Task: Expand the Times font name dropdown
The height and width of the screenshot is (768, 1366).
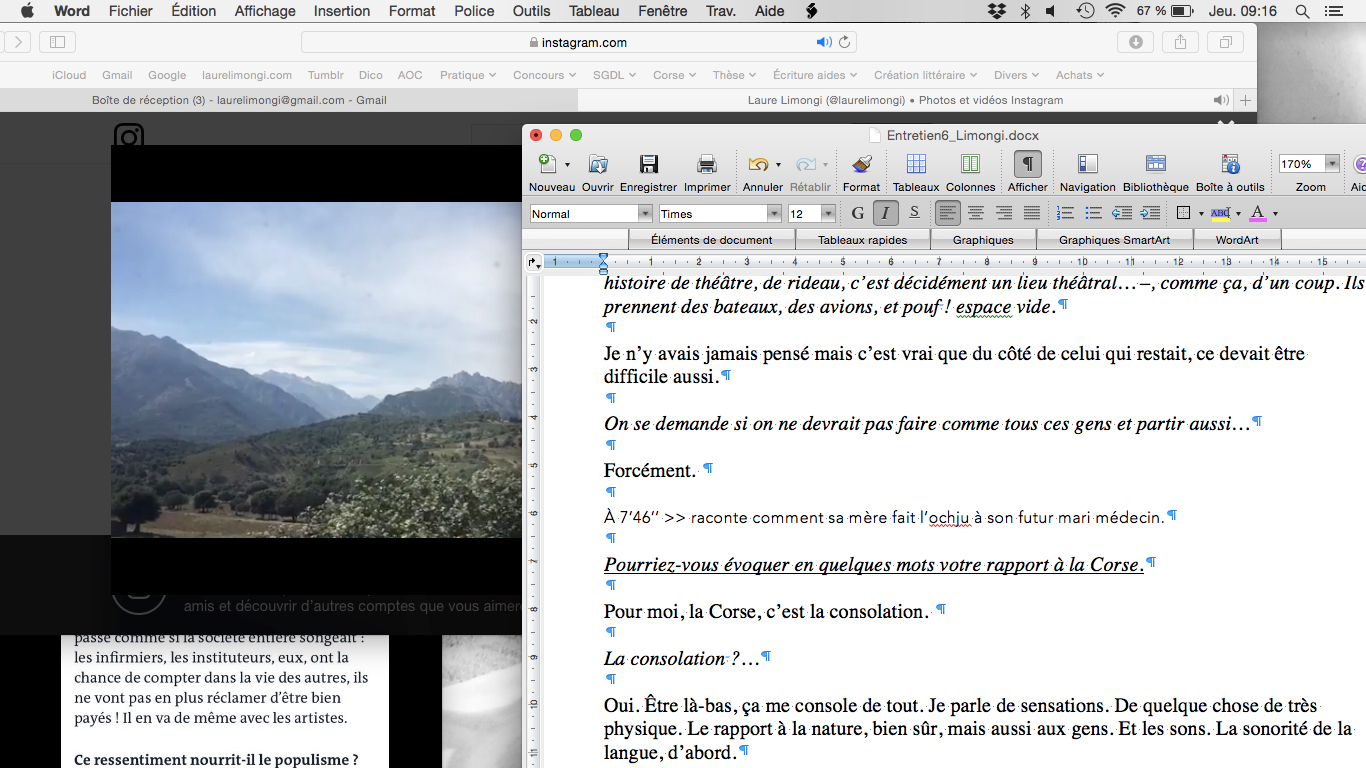Action: (x=774, y=214)
